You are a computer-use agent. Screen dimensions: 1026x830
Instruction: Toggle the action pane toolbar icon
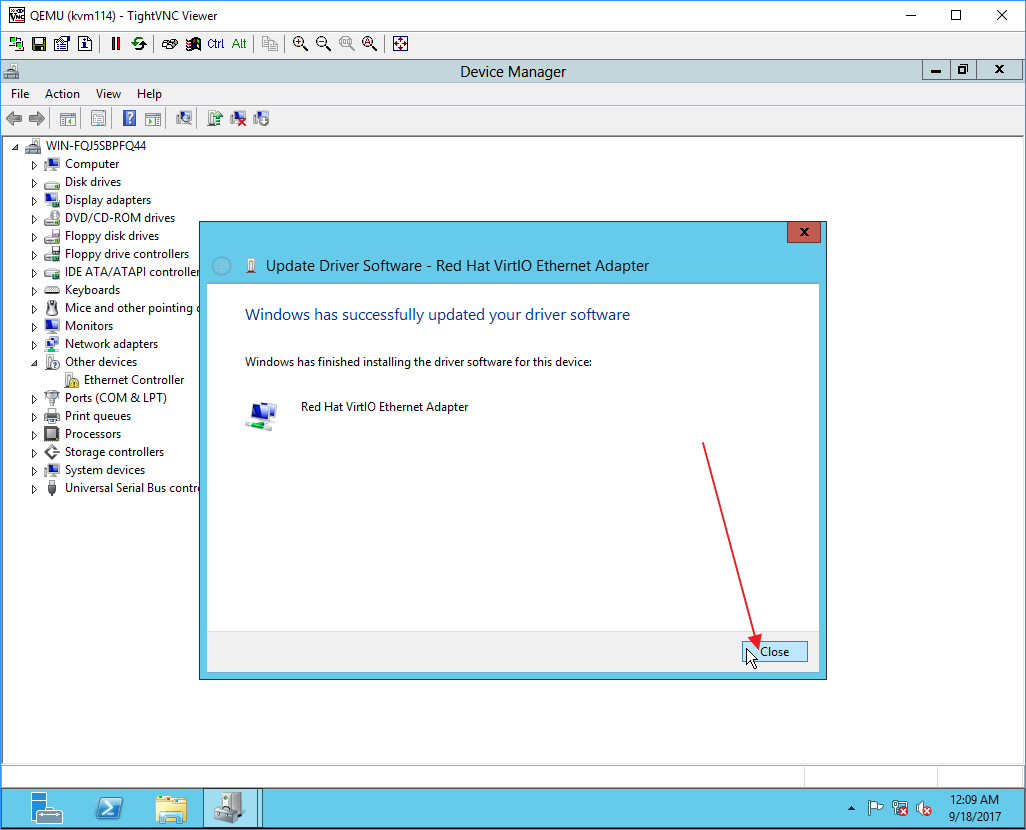coord(153,118)
